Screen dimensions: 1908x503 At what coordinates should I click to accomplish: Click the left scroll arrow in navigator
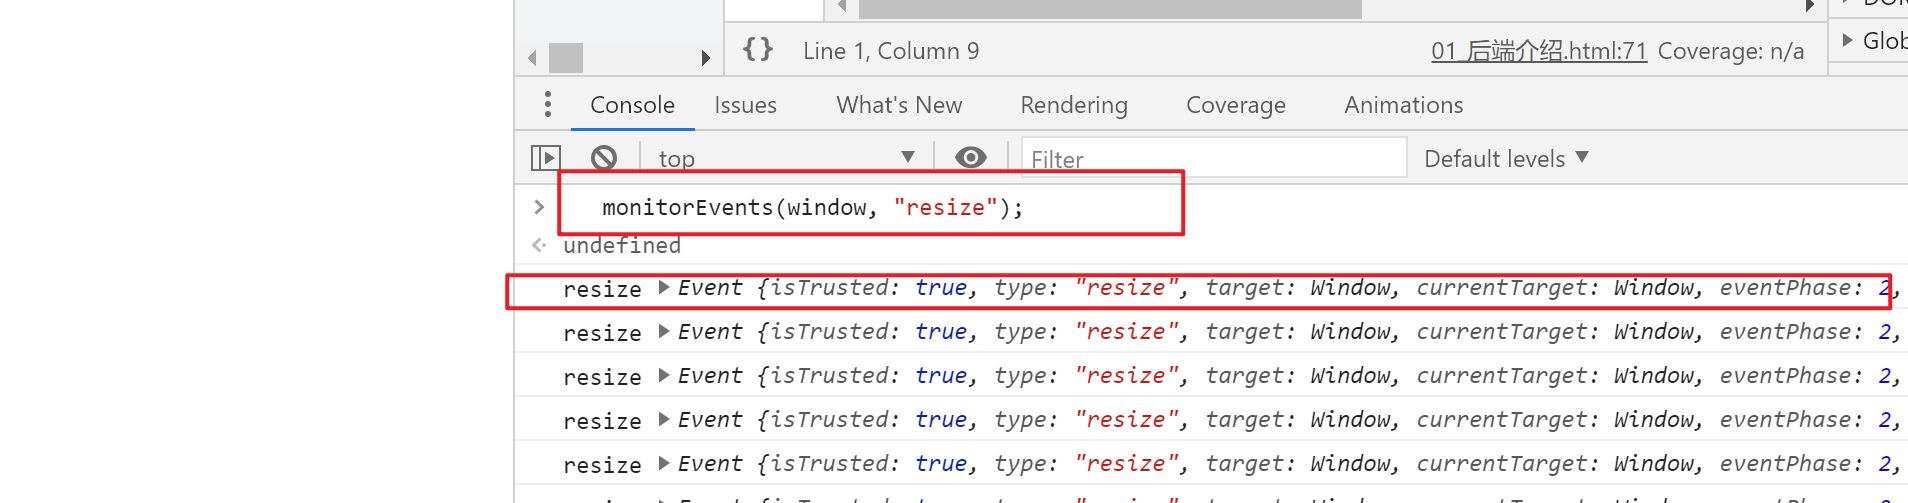tap(532, 58)
